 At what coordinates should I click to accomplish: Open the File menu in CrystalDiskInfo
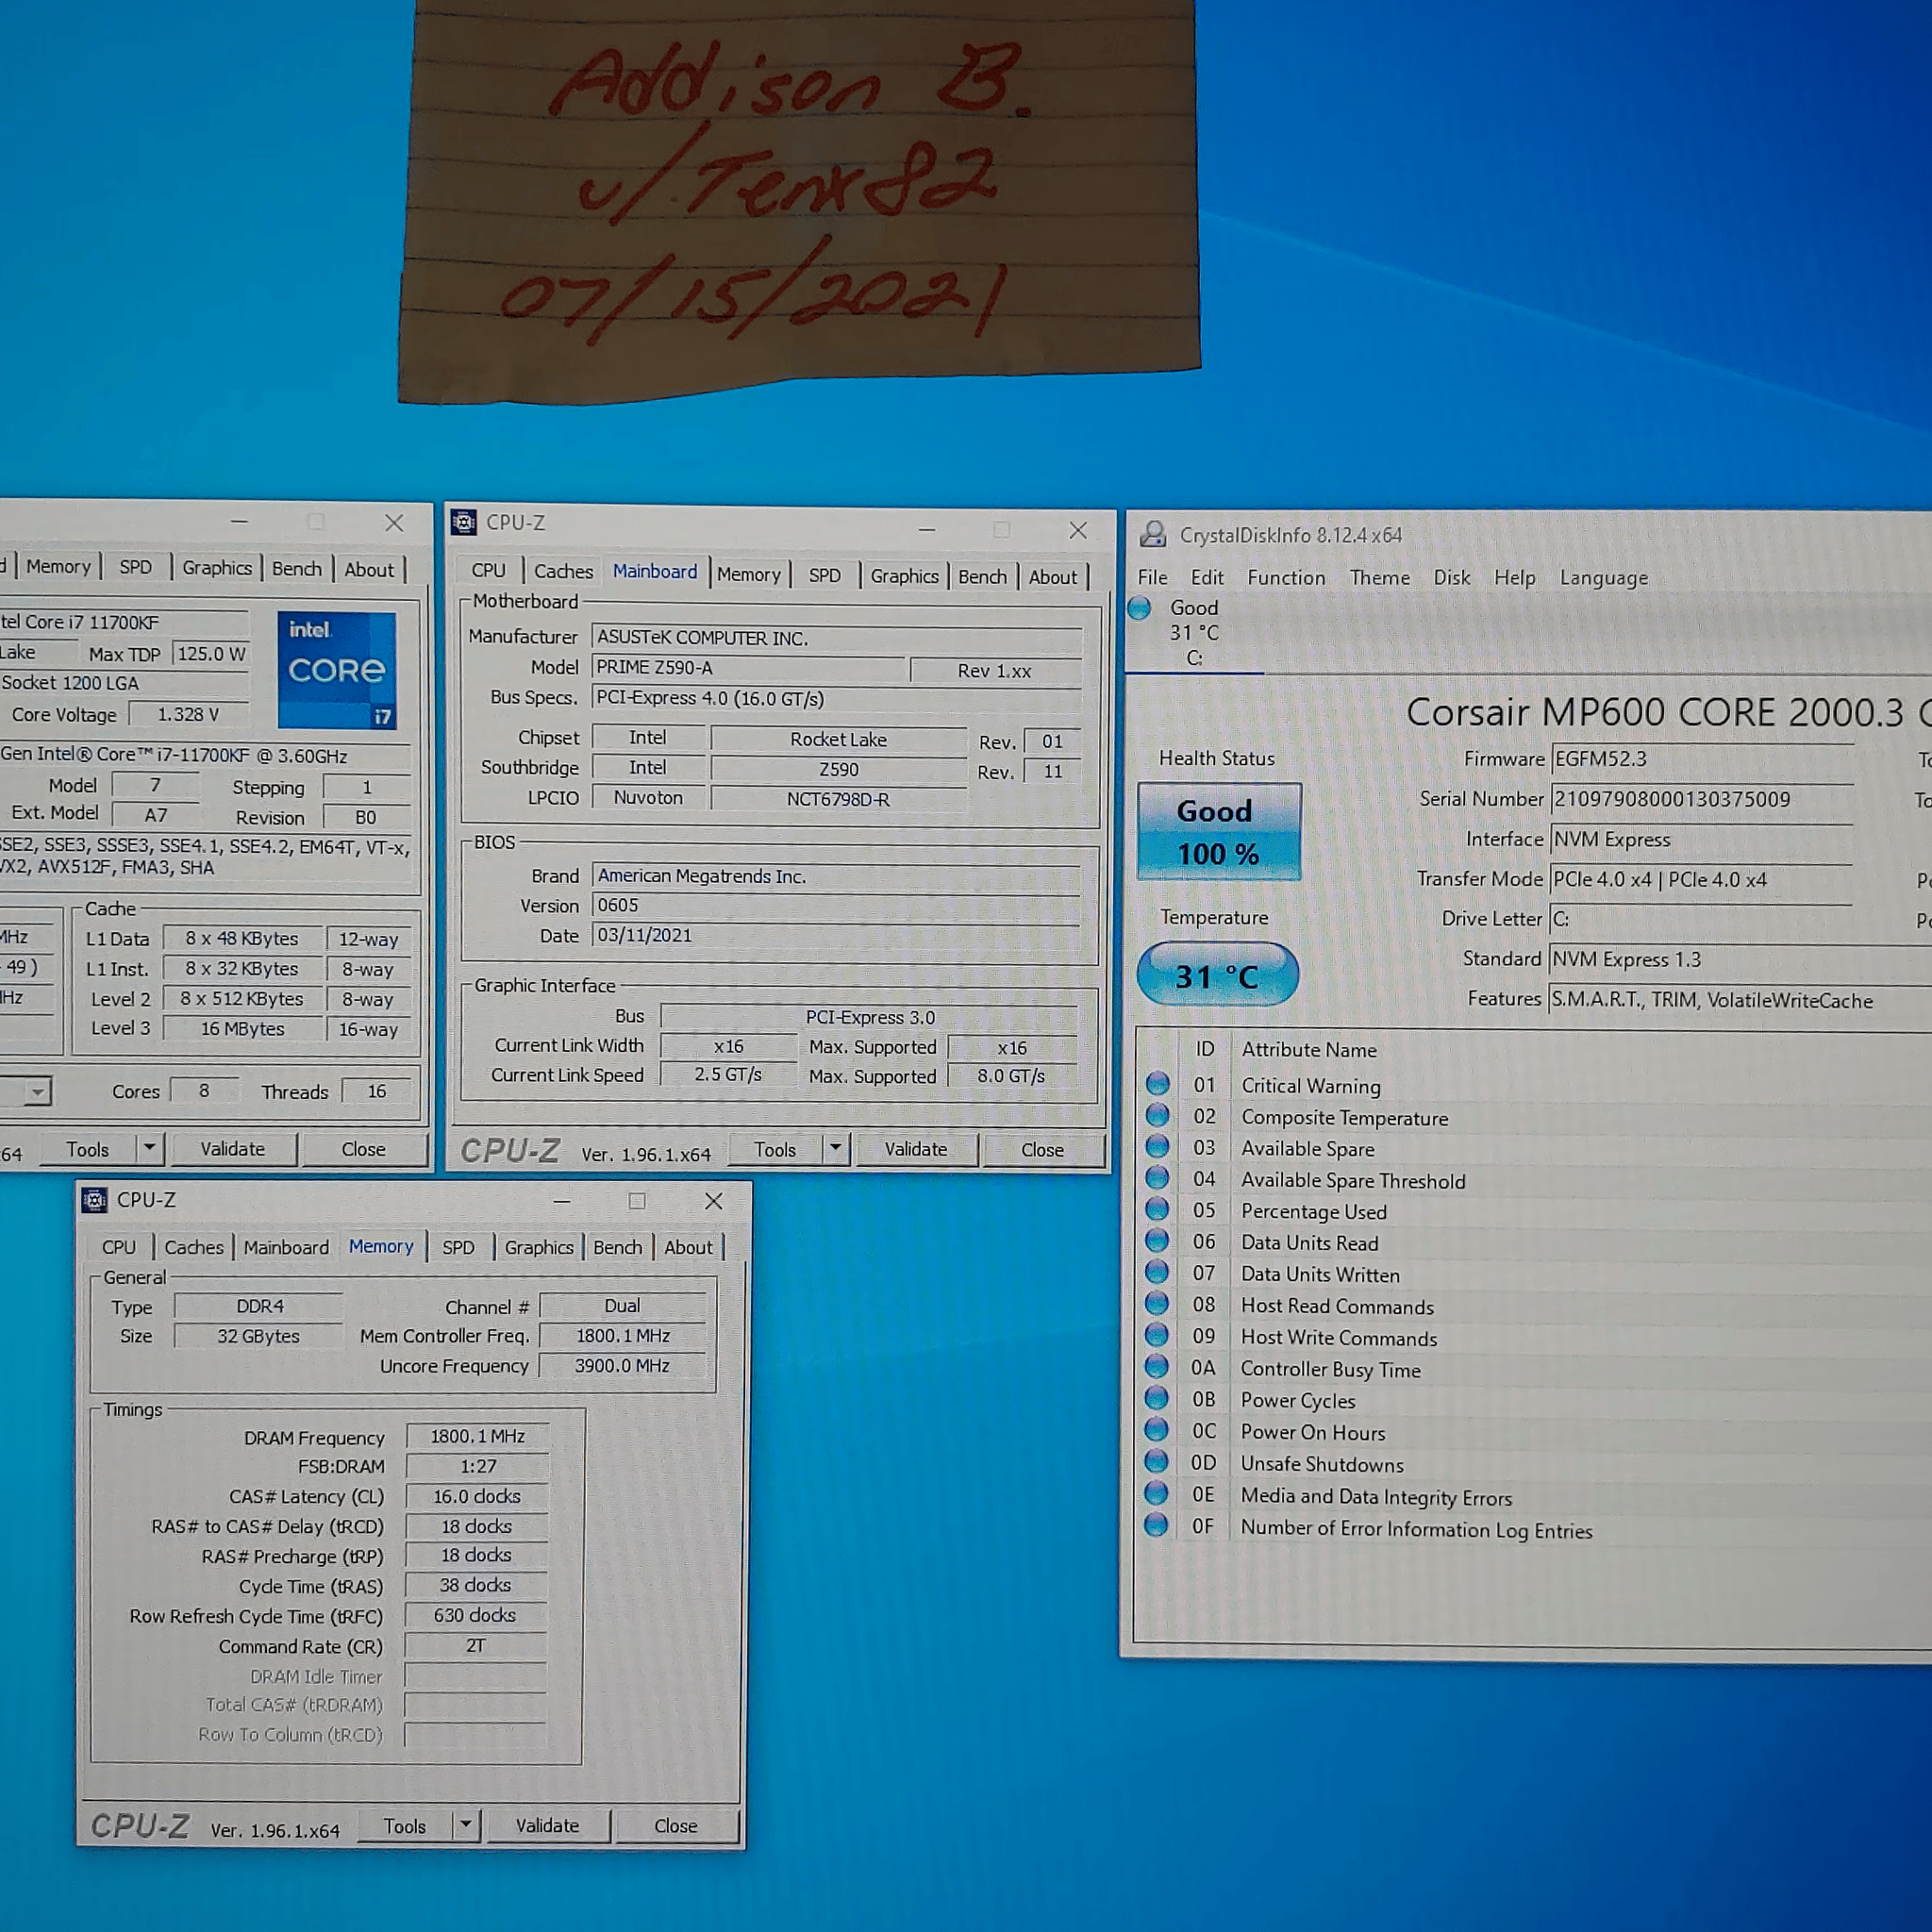coord(1152,577)
